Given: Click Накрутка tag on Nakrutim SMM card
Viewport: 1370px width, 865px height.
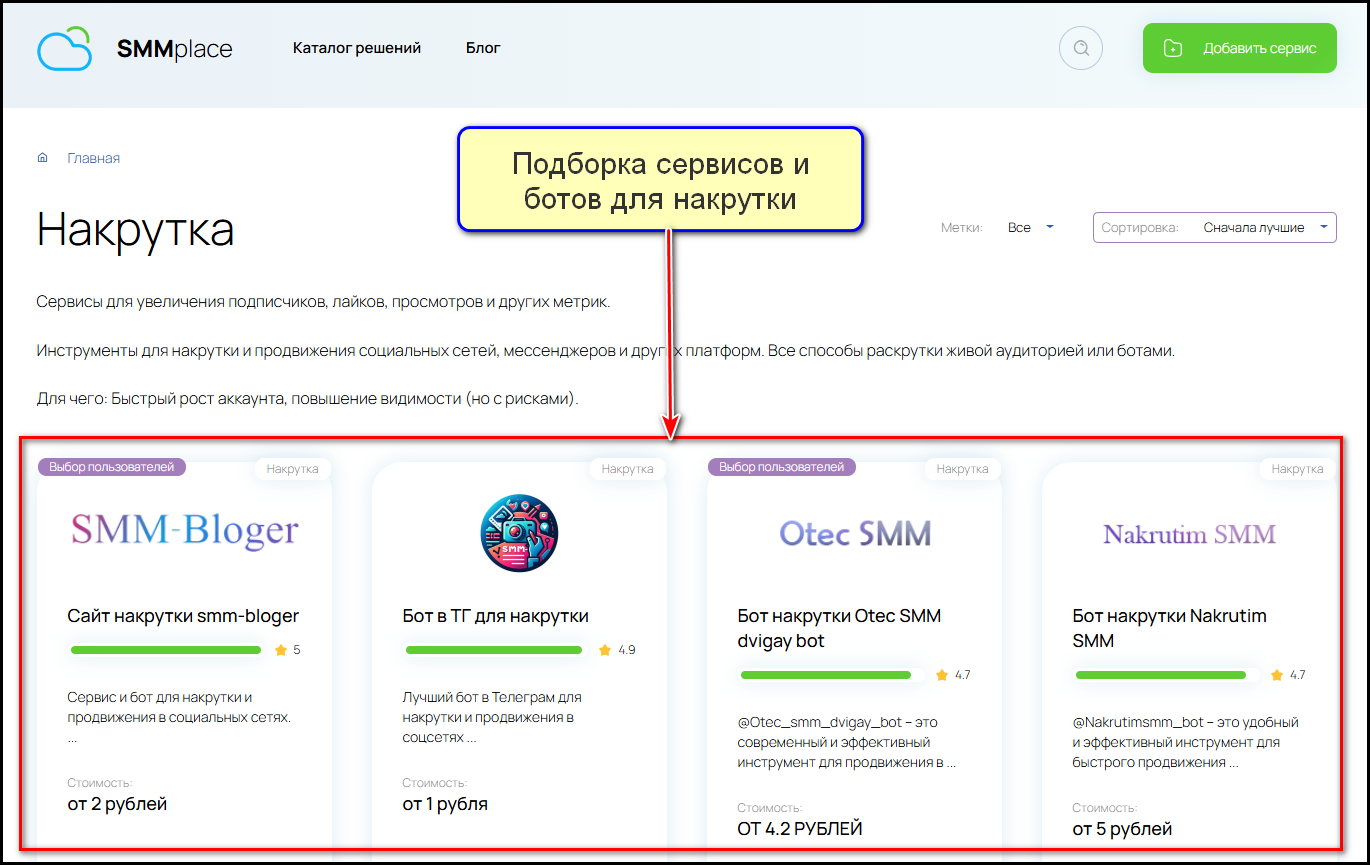Looking at the screenshot, I should point(1297,469).
